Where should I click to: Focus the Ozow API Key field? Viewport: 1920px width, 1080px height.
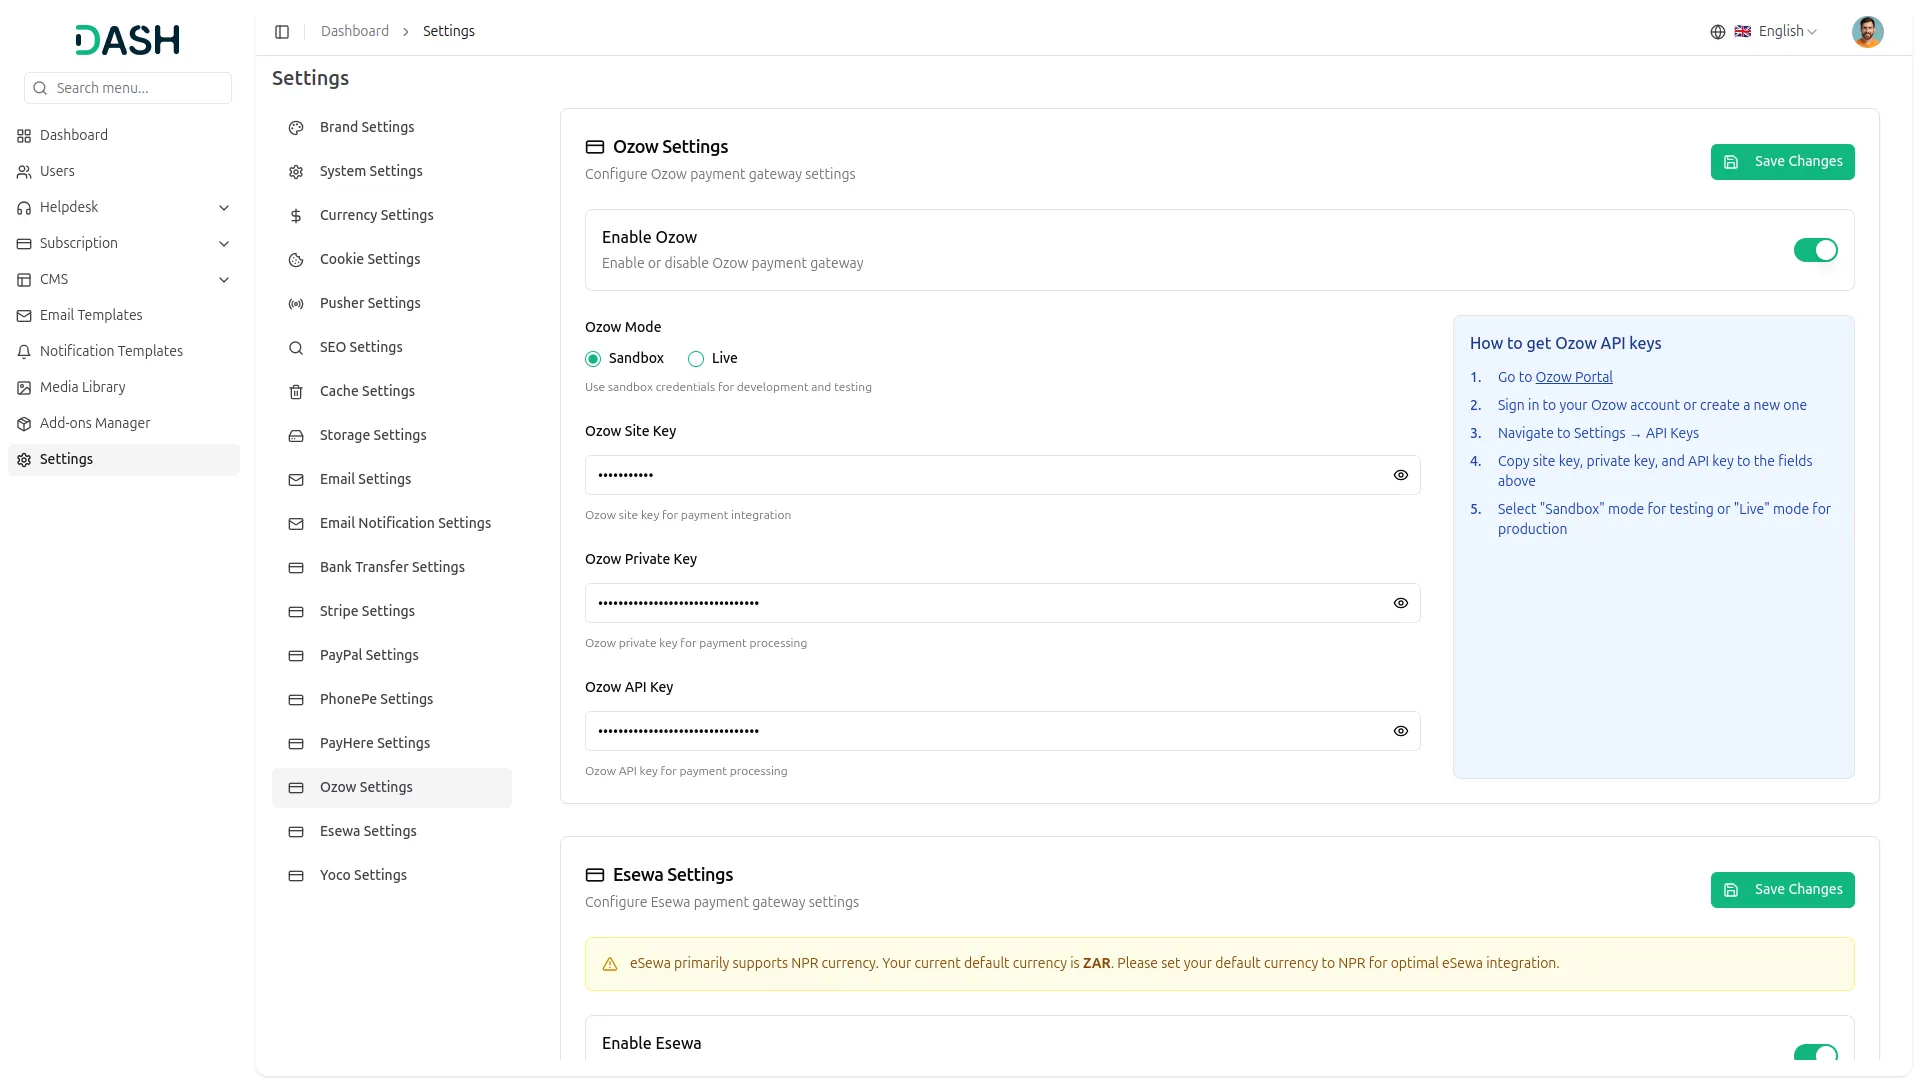click(x=1002, y=731)
